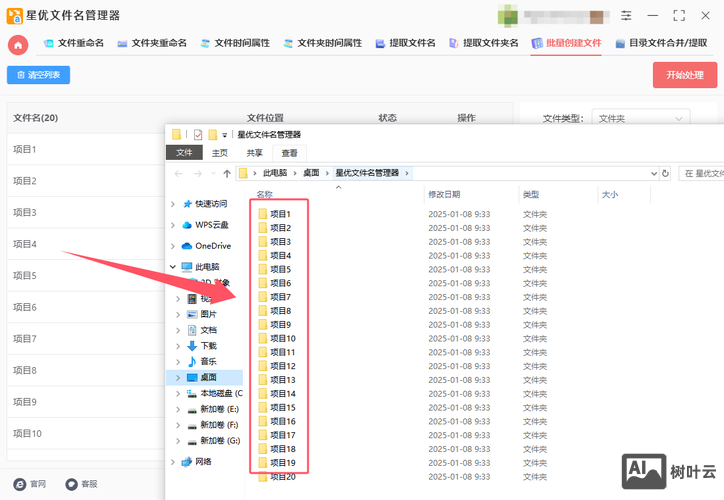Viewport: 724px width, 500px height.
Task: Expand 网络 in navigation tree
Action: click(173, 462)
